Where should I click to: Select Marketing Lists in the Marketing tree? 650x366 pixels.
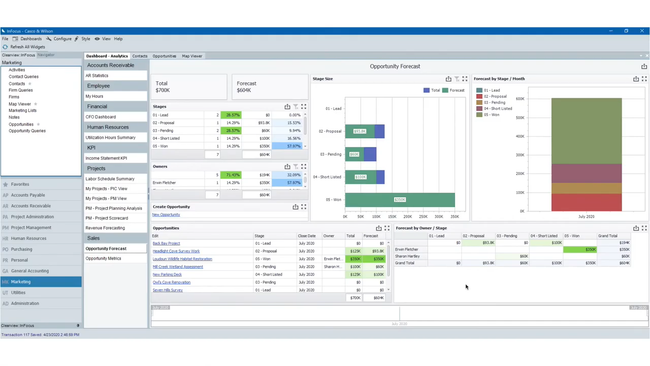click(22, 111)
